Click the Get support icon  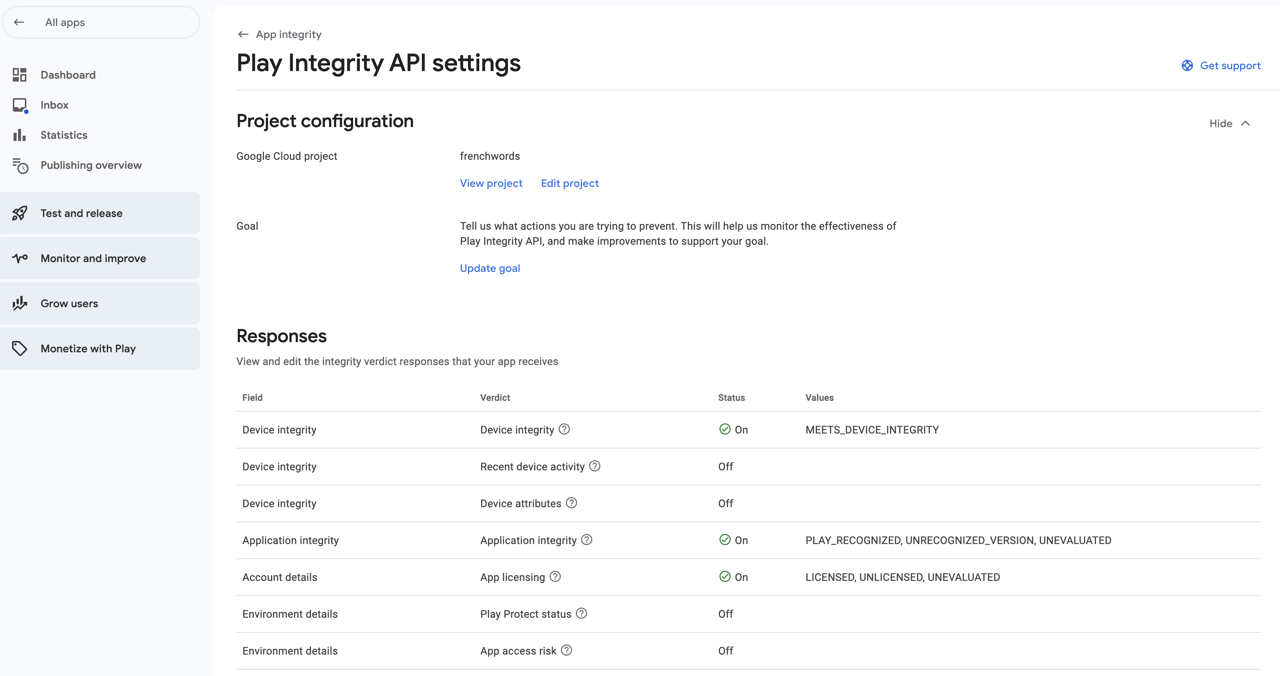[x=1186, y=65]
